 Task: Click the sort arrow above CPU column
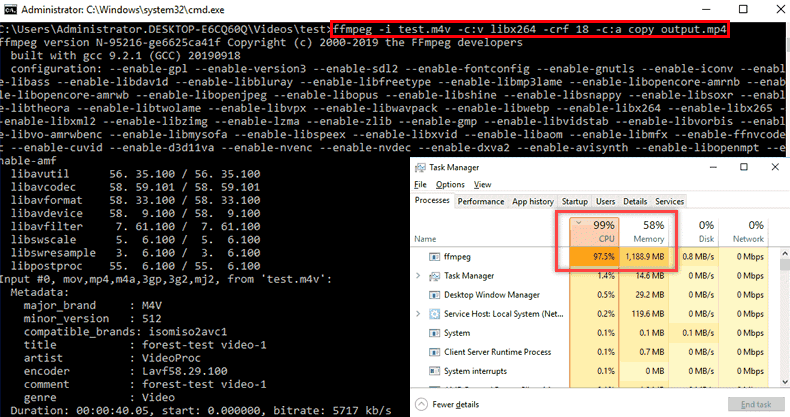coord(579,223)
